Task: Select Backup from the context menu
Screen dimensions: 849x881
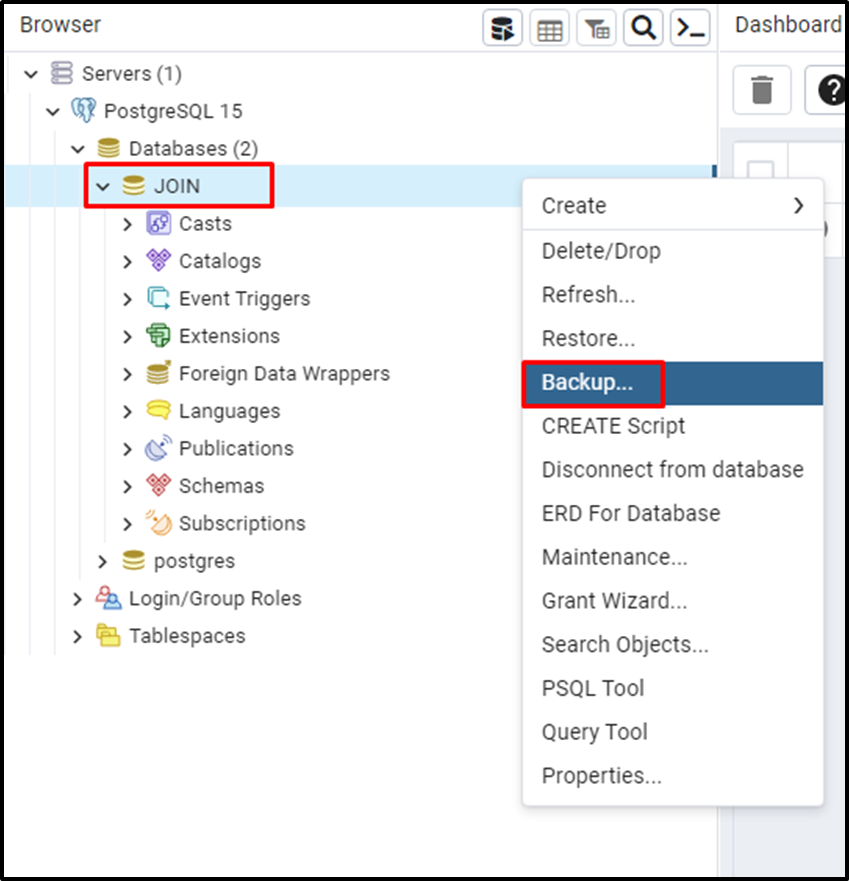Action: coord(593,383)
